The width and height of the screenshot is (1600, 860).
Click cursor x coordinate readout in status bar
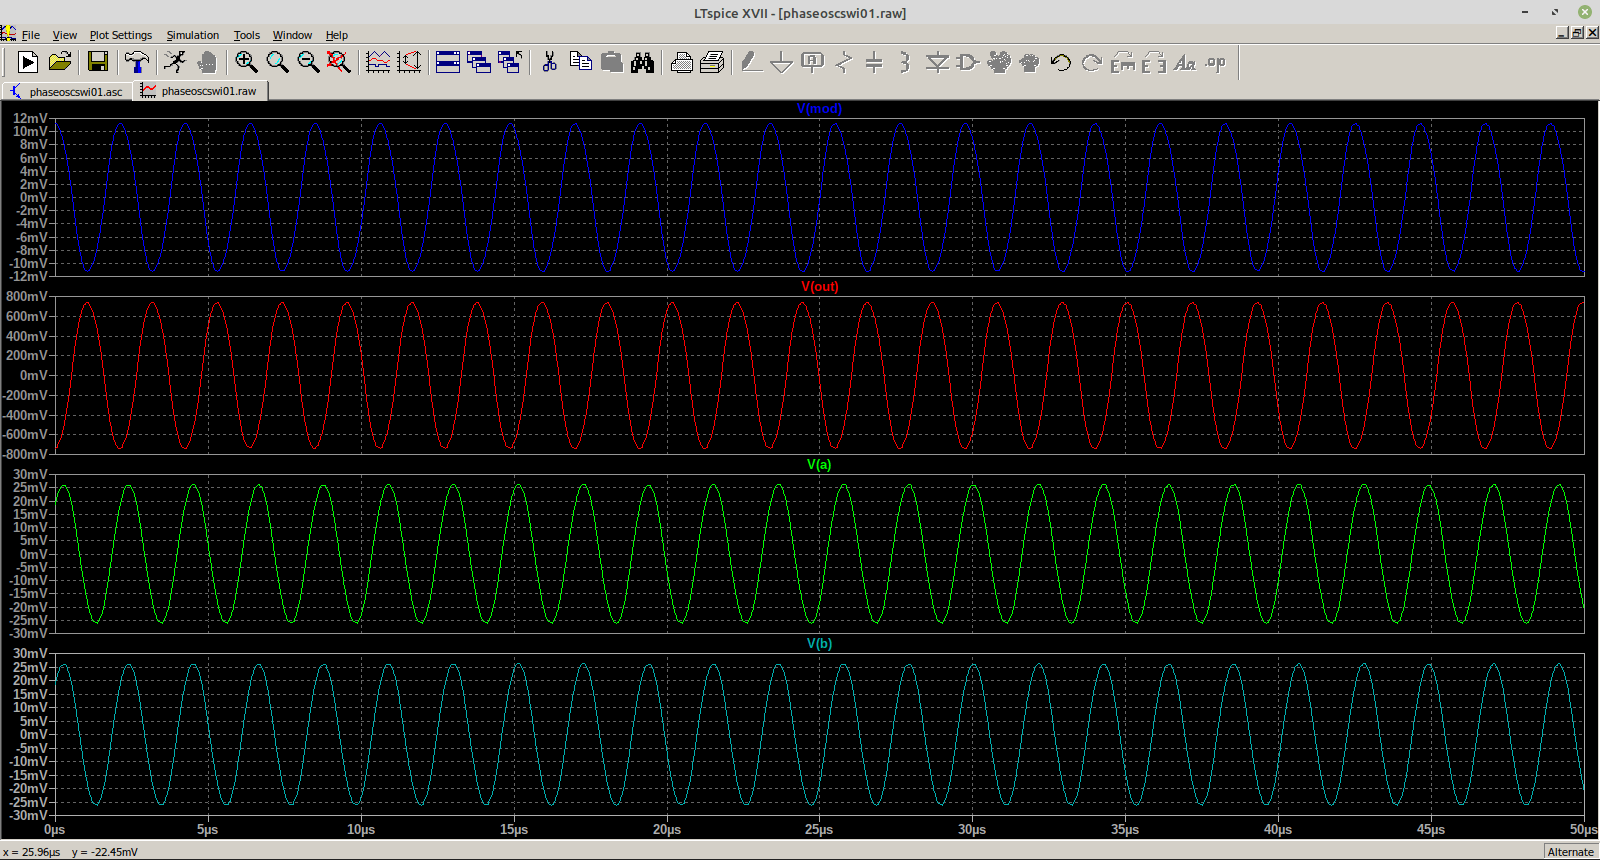tap(31, 852)
